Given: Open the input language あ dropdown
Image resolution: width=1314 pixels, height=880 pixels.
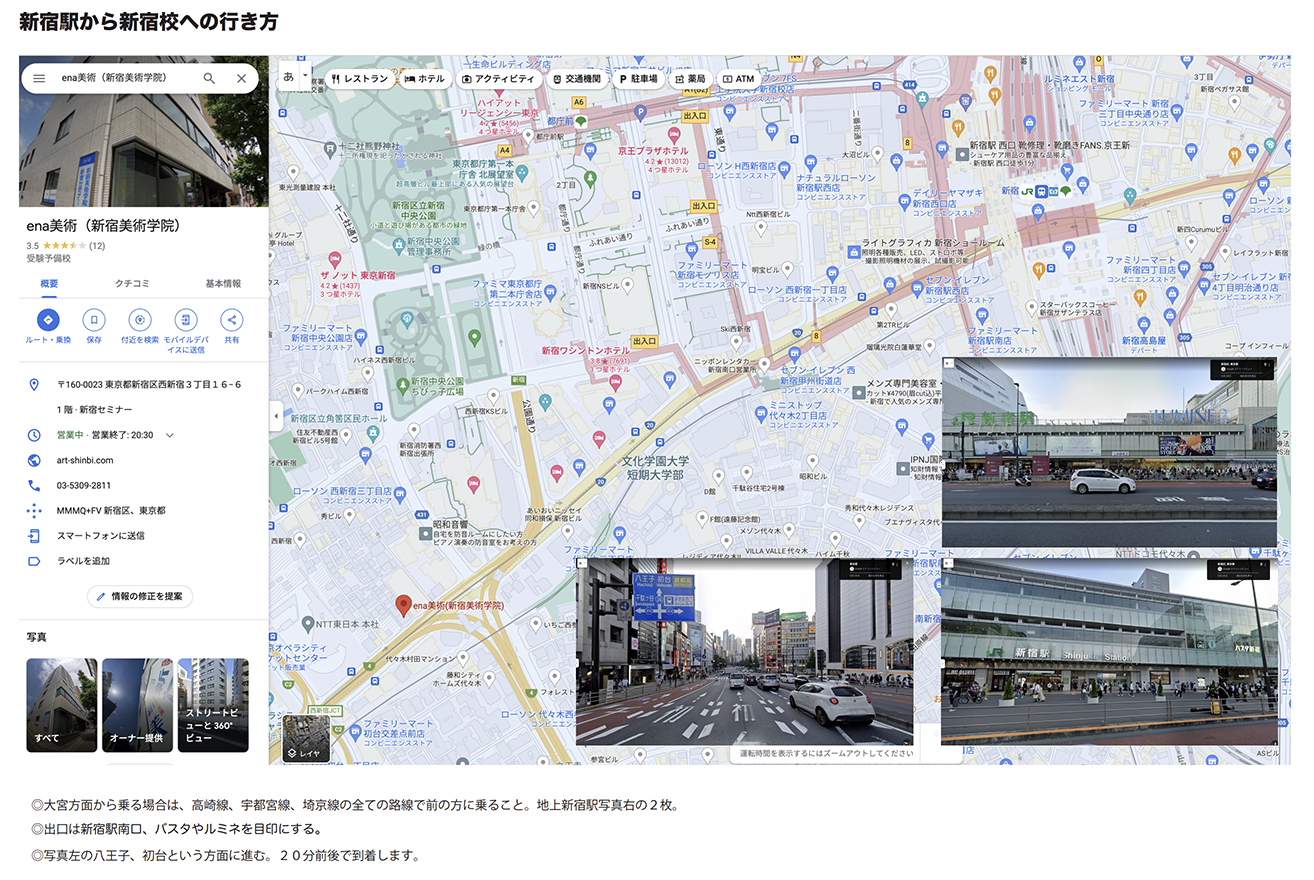Looking at the screenshot, I should (295, 76).
